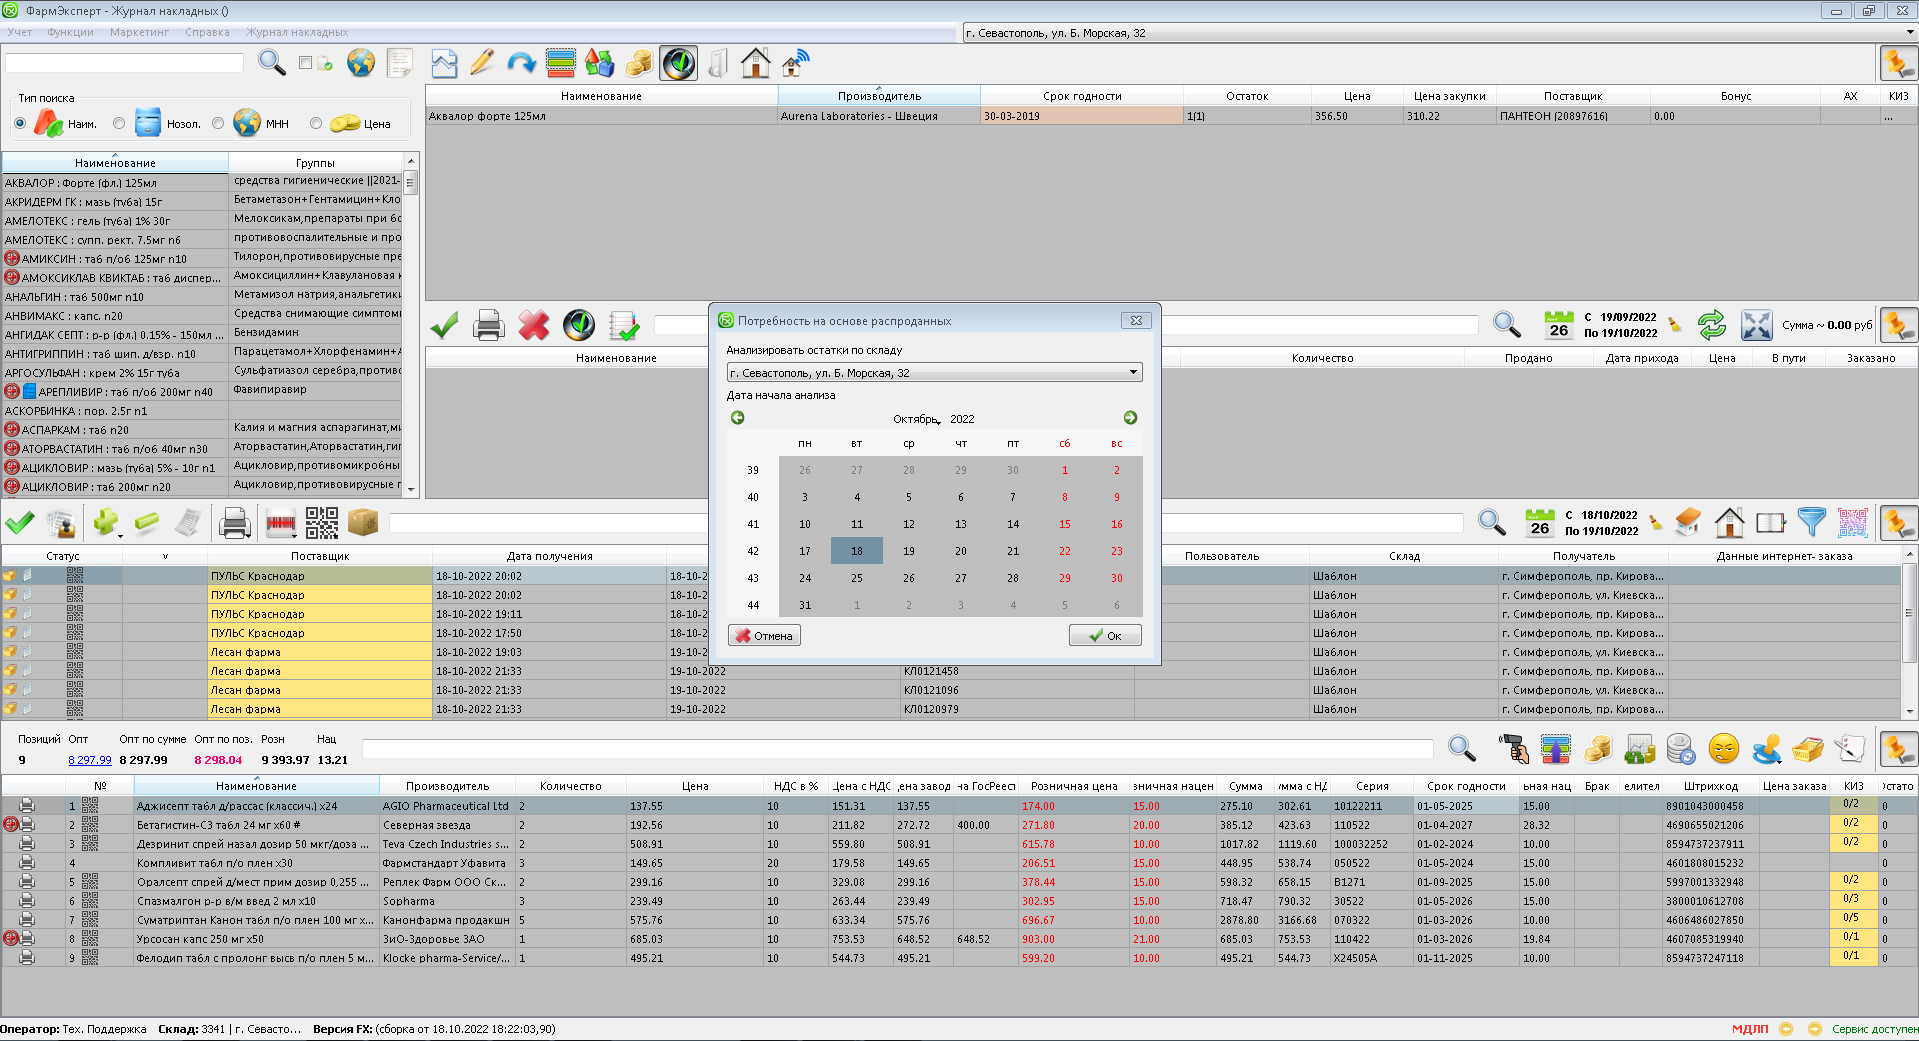Click the pencil edit icon
The width and height of the screenshot is (1919, 1041).
[x=482, y=64]
